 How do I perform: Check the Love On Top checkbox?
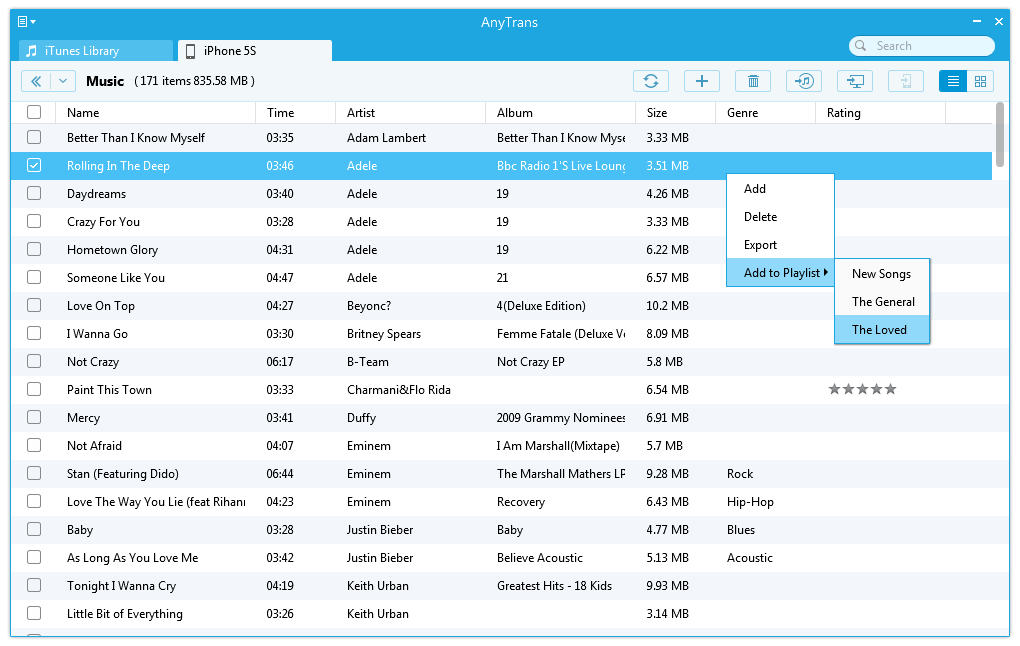coord(34,305)
